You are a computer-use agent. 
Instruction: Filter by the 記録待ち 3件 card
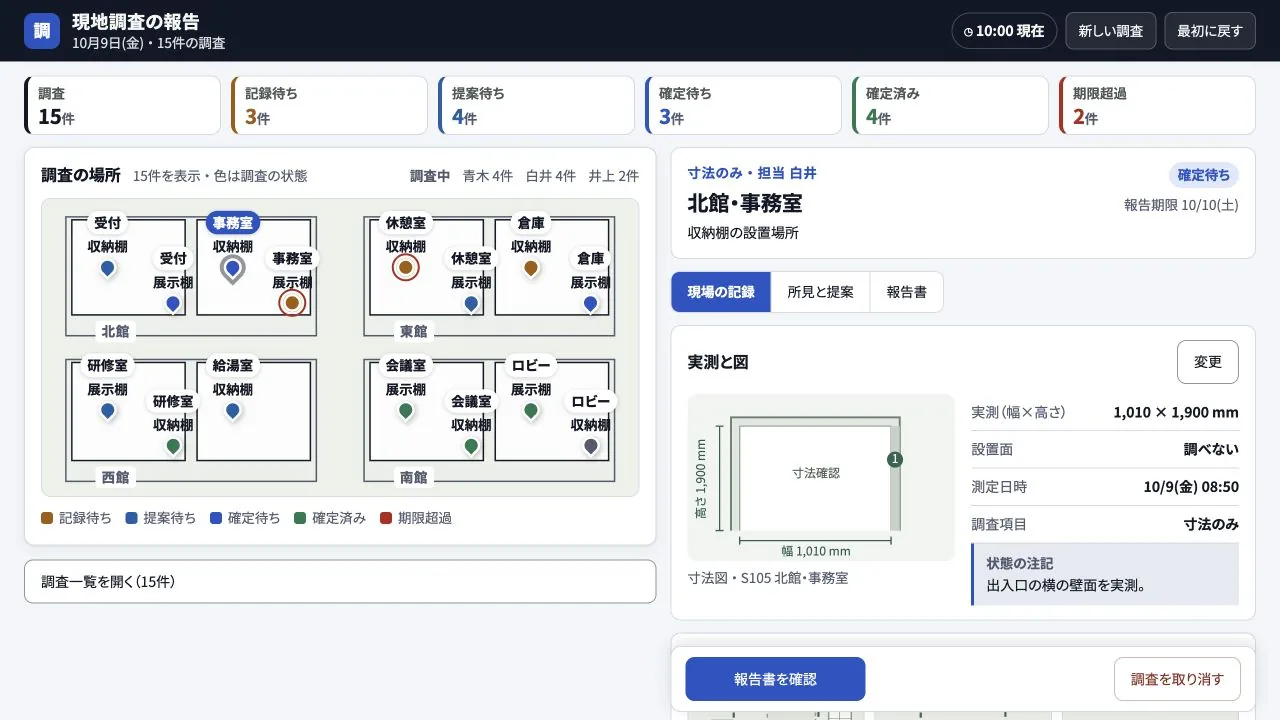[x=329, y=105]
